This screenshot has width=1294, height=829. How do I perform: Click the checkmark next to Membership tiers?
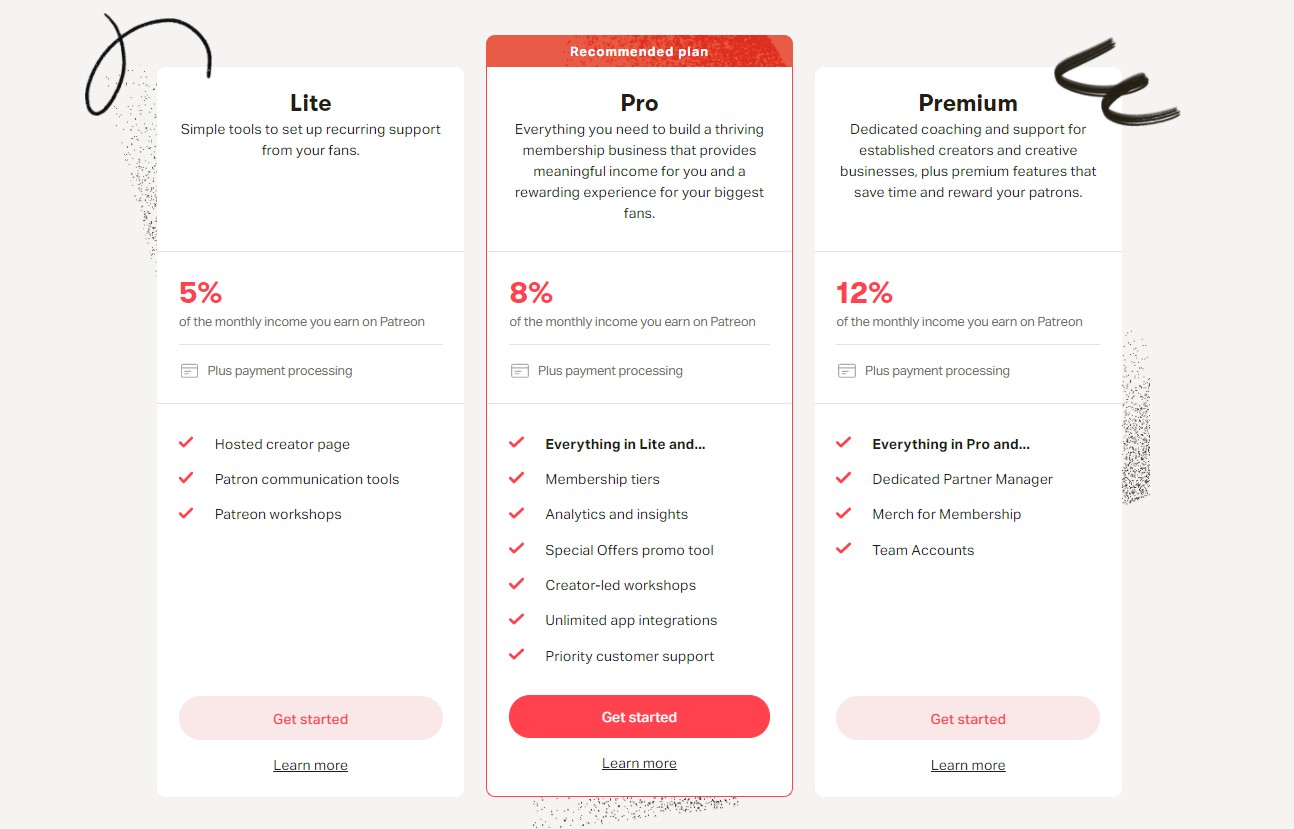tap(516, 478)
